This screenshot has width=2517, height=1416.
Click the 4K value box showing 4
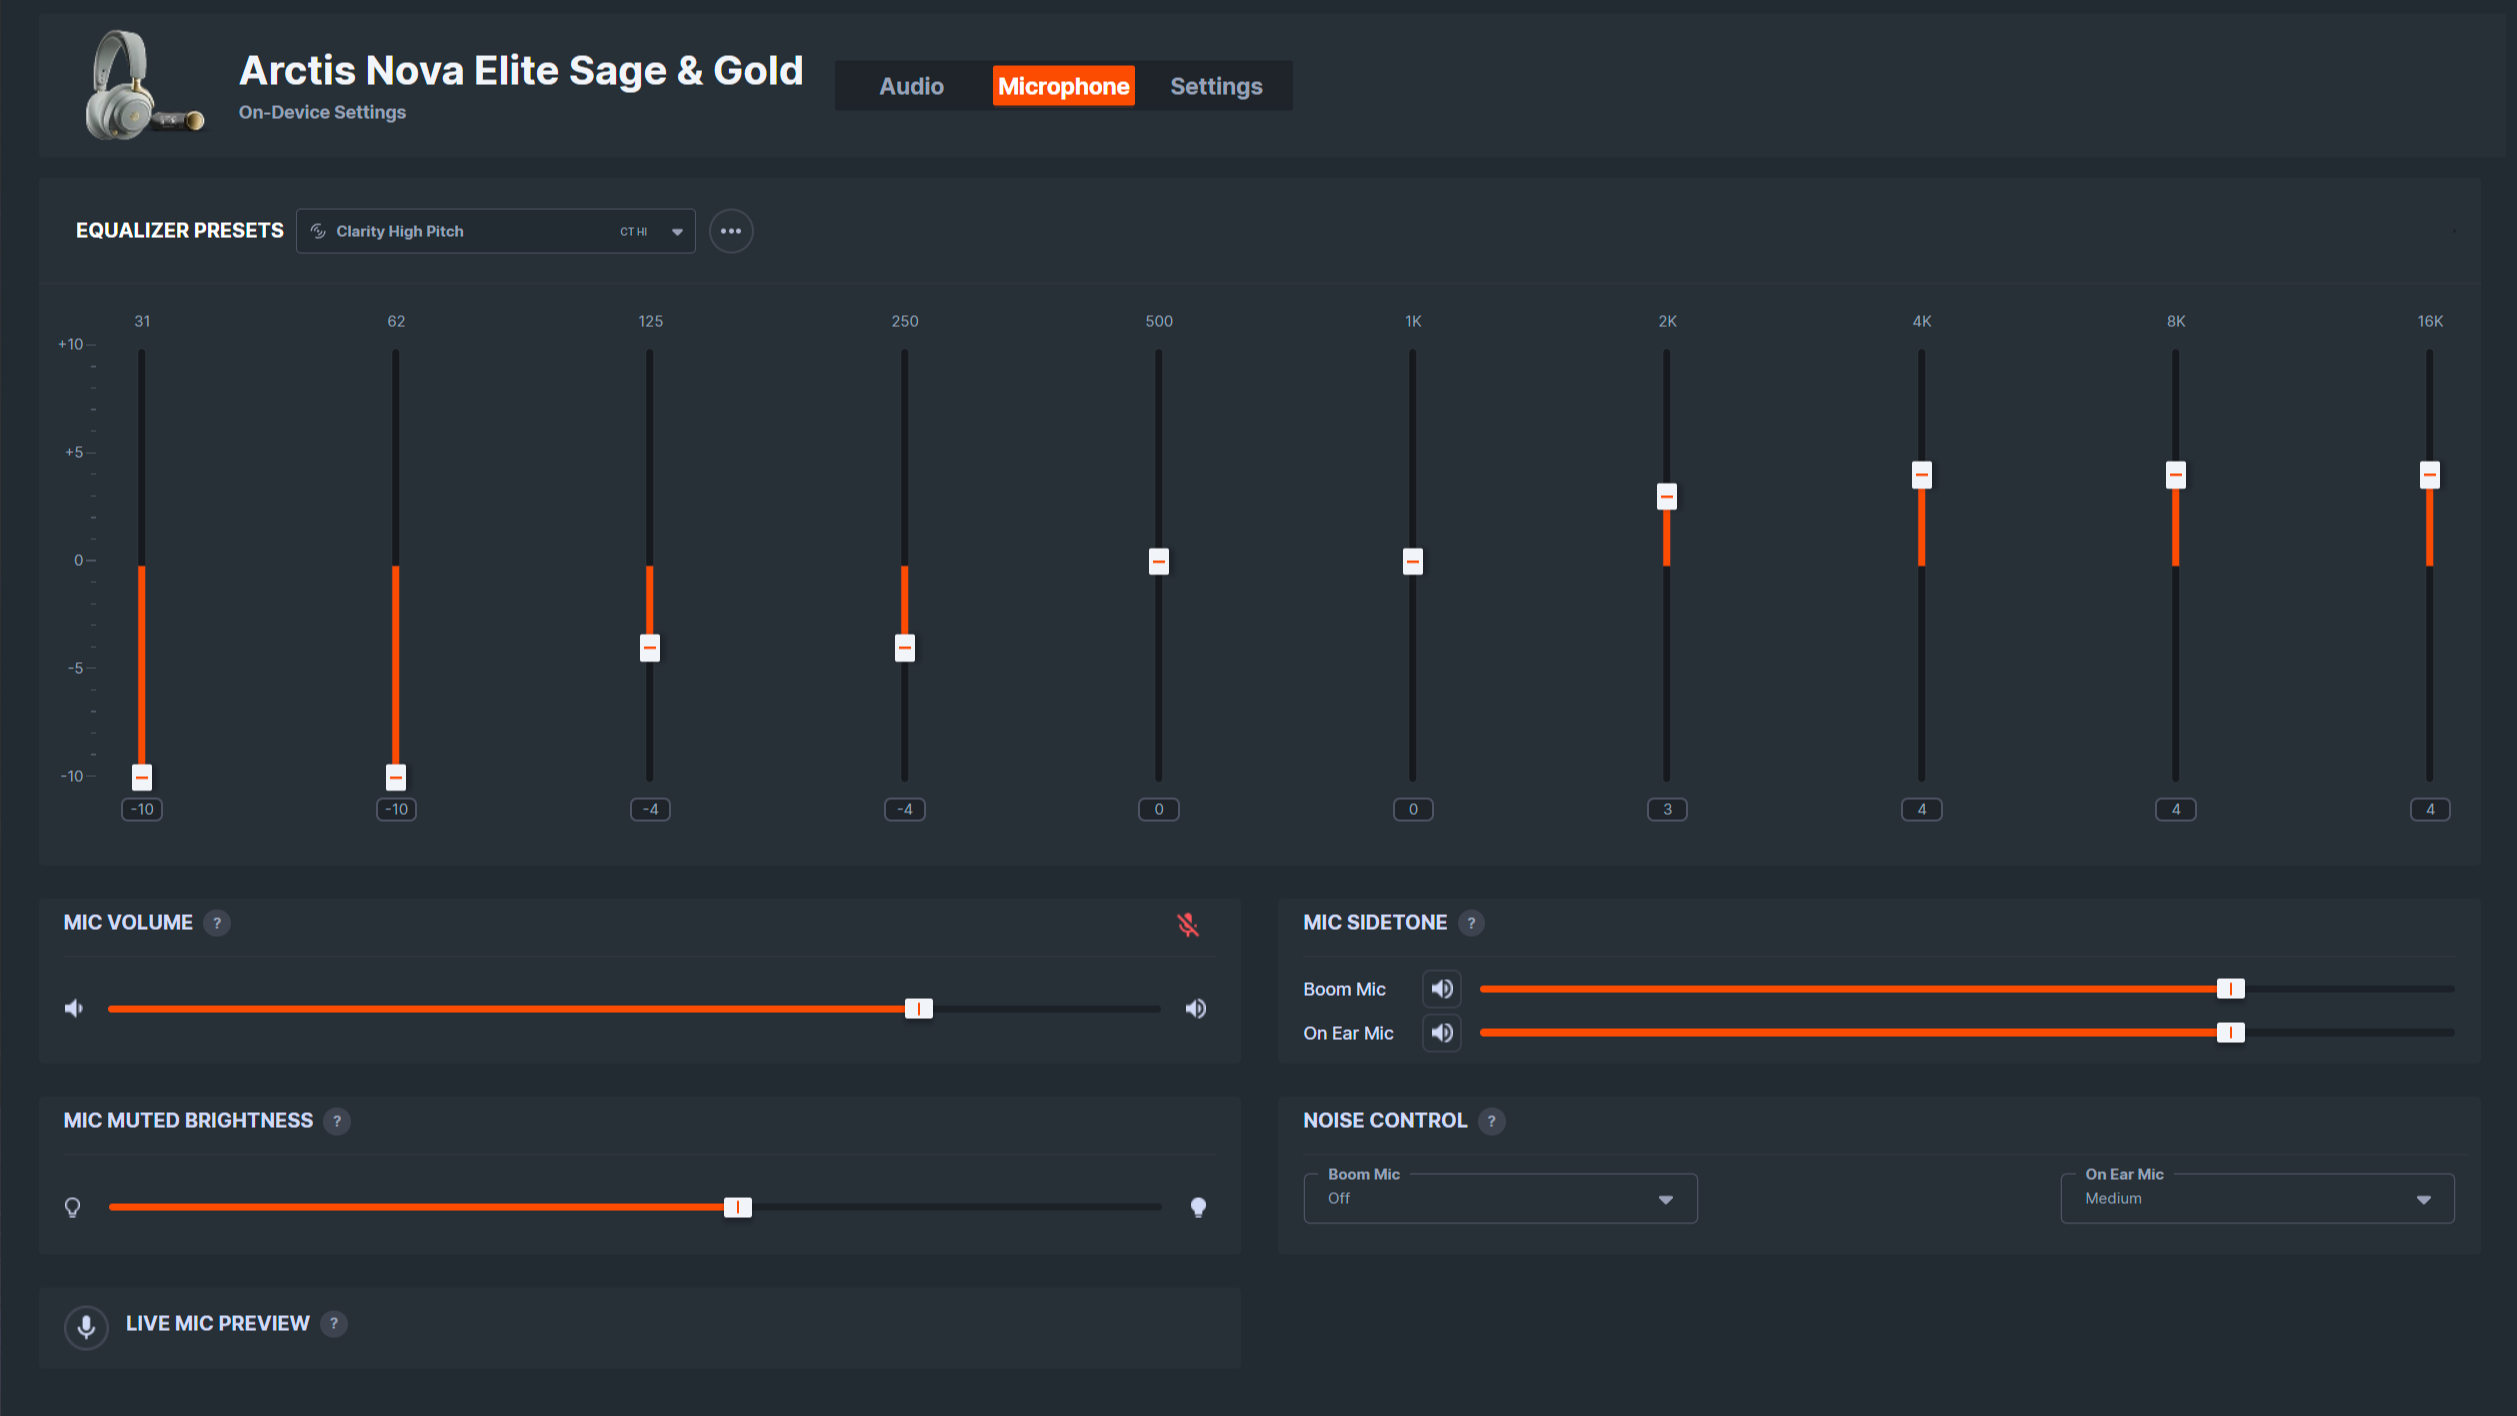[1922, 809]
